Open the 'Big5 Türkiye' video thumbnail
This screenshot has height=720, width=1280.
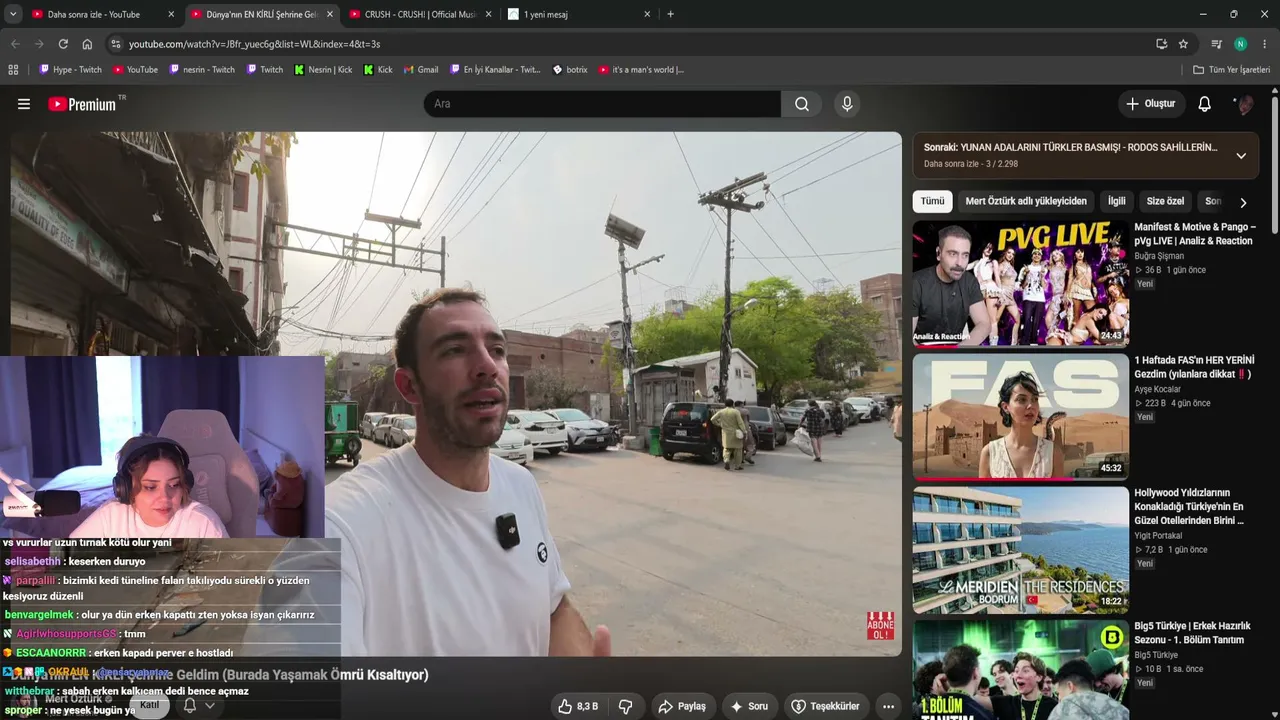1020,670
